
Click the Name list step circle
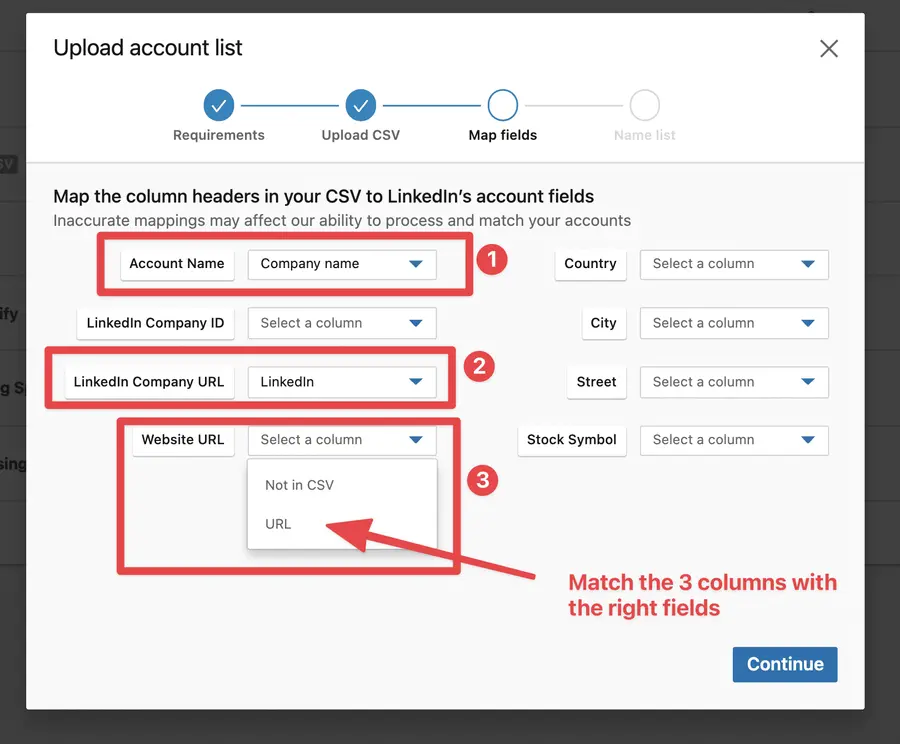(644, 105)
